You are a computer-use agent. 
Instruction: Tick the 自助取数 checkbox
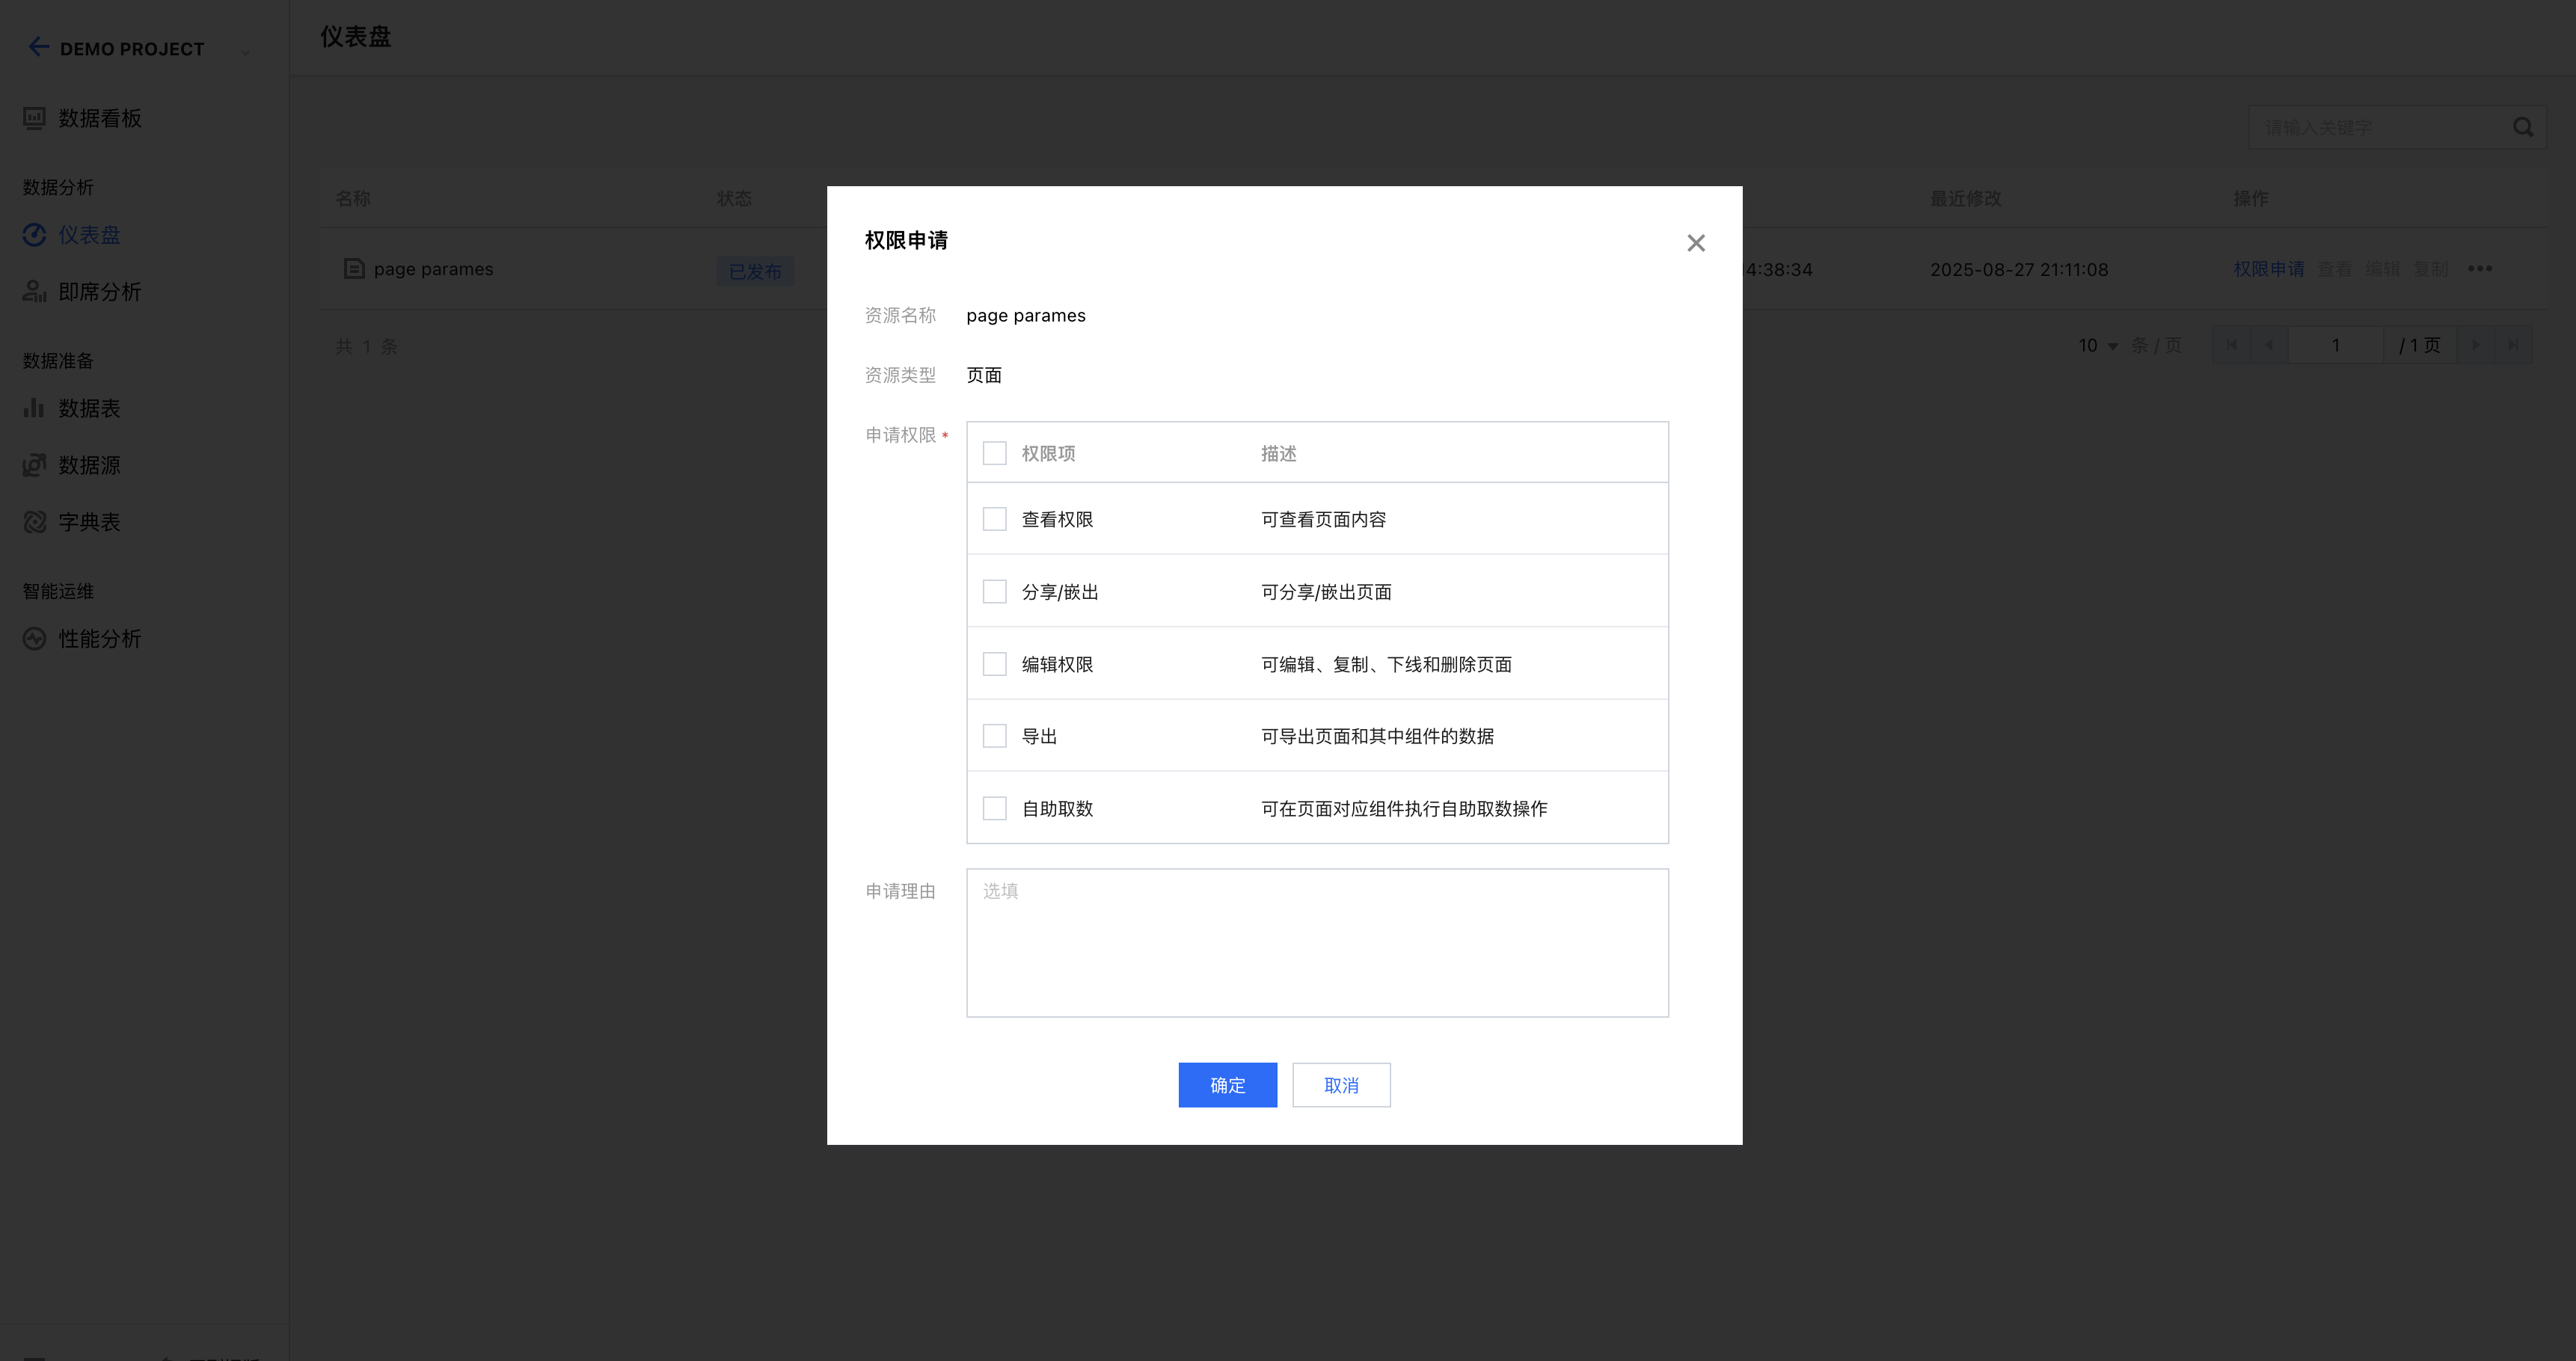click(994, 808)
